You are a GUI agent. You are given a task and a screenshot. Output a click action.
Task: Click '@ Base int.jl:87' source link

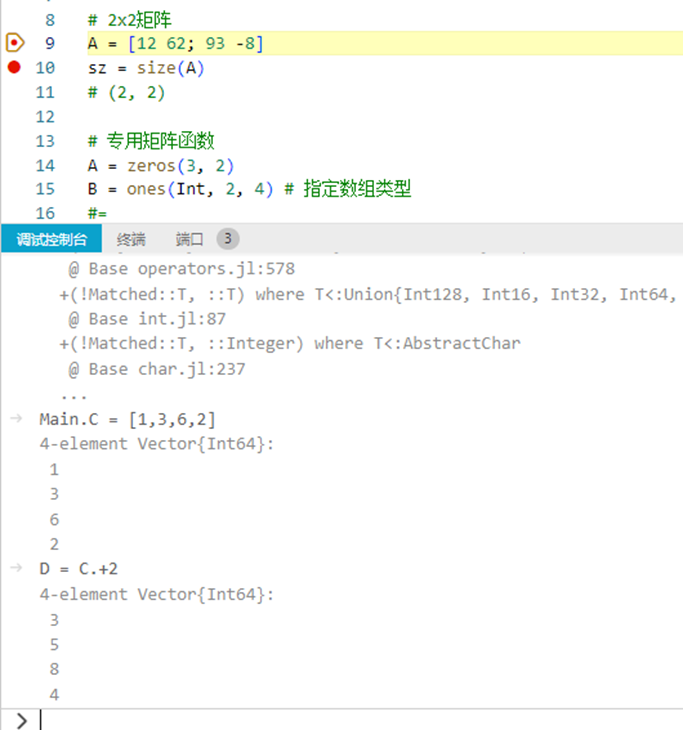pyautogui.click(x=147, y=319)
